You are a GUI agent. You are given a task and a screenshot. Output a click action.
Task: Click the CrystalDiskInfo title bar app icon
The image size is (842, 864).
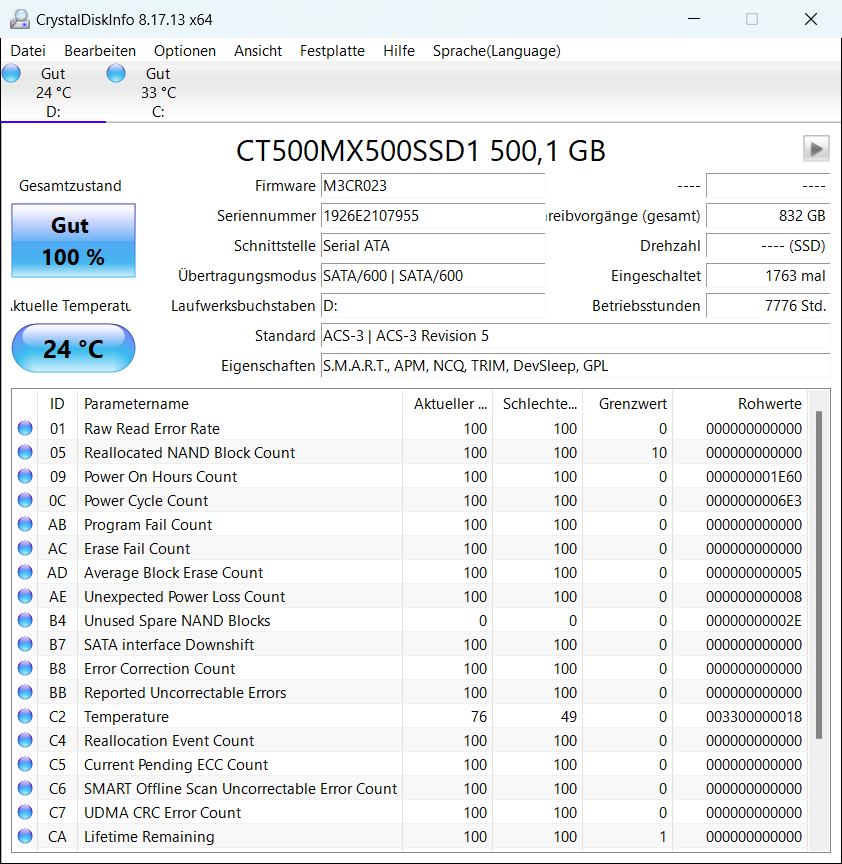pos(20,19)
